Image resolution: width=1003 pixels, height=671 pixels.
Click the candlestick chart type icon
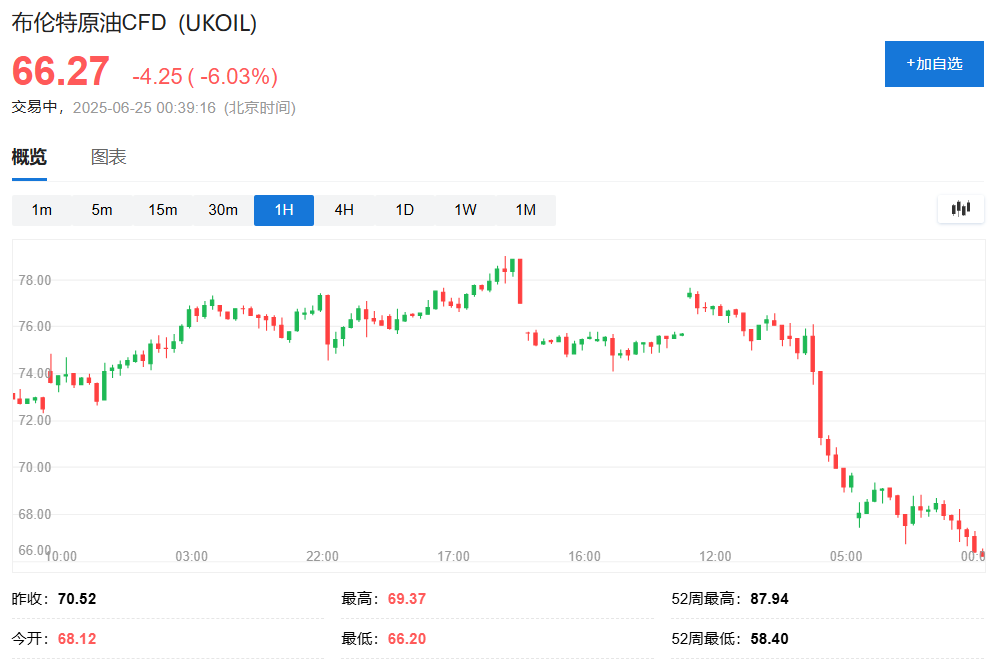click(961, 209)
